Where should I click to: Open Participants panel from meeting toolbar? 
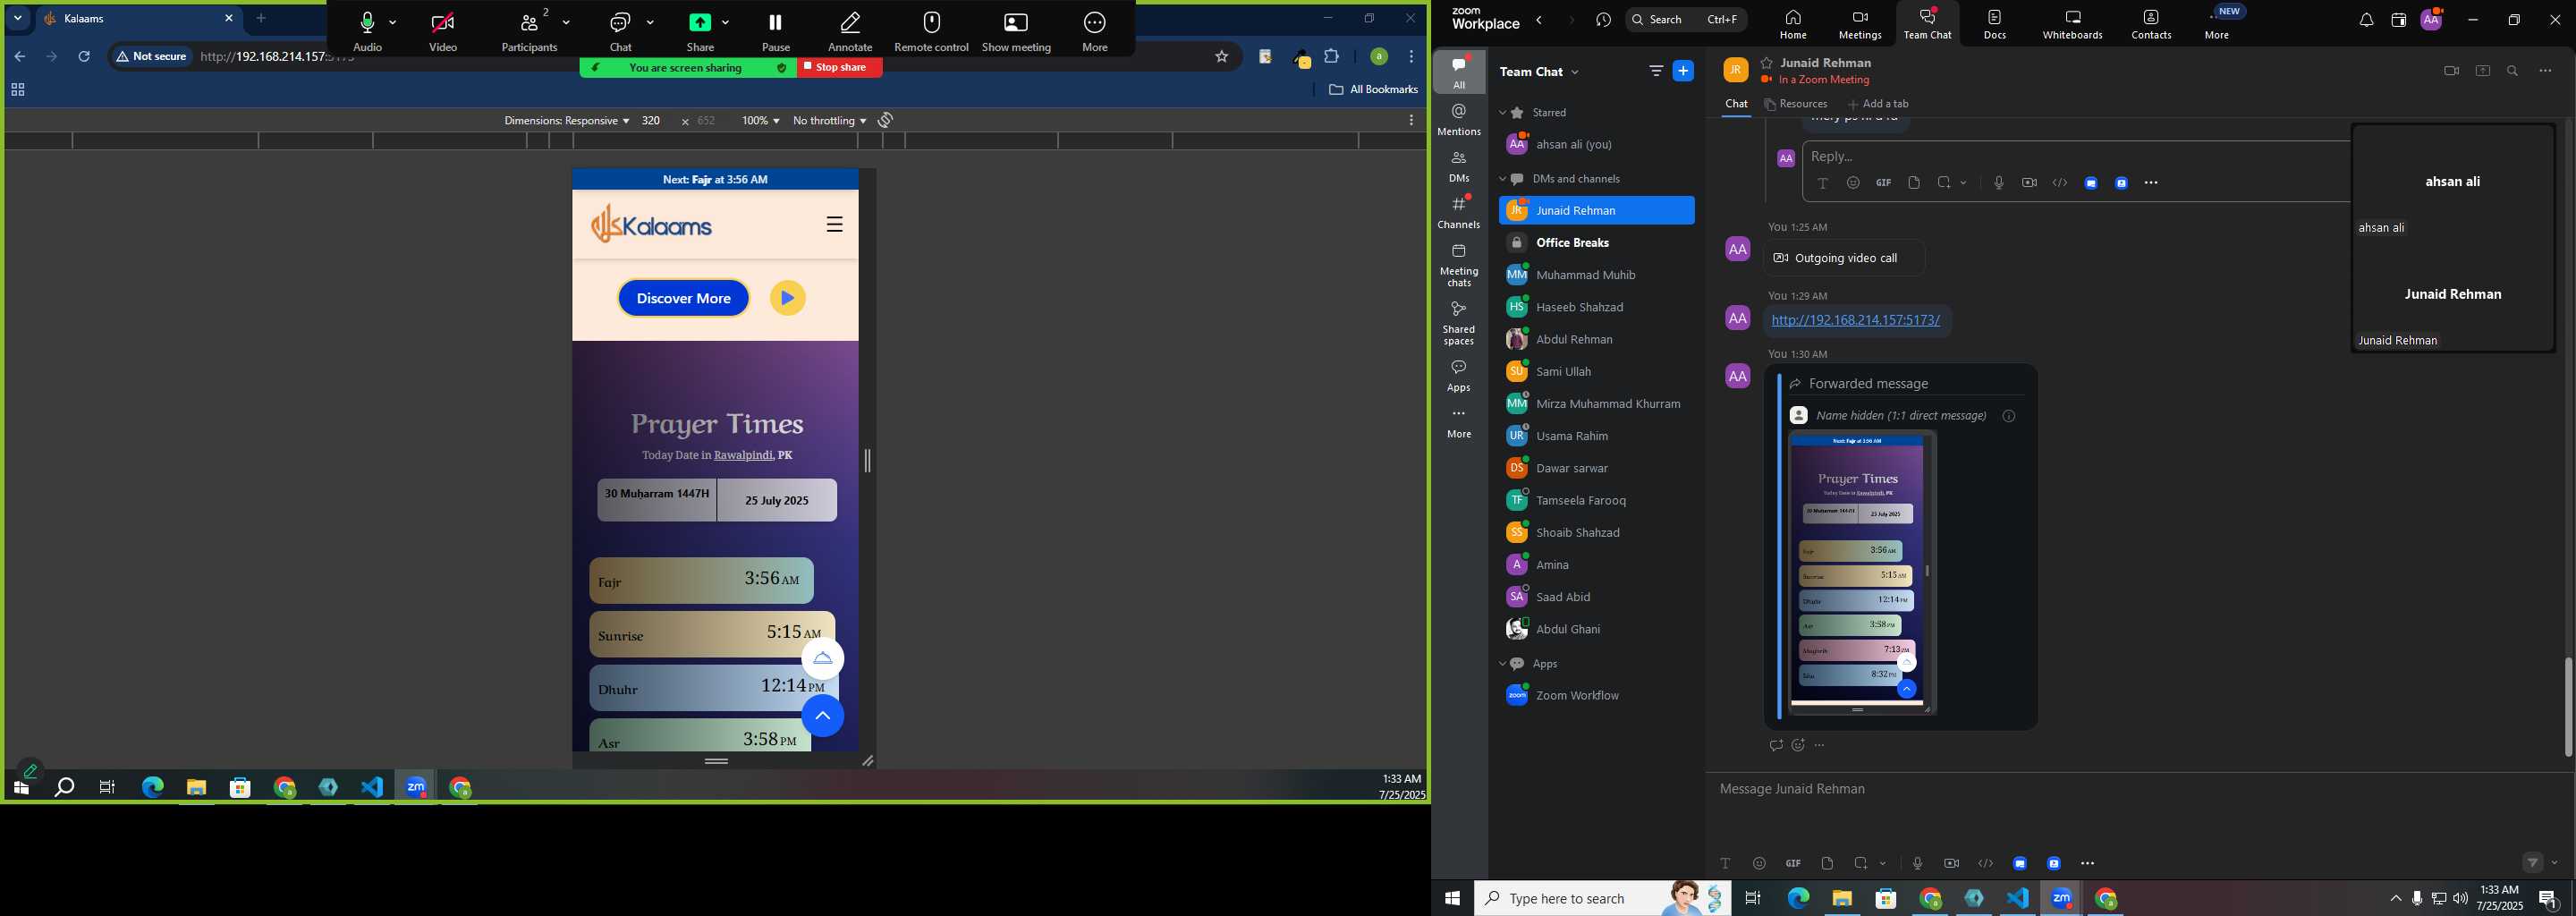coord(529,31)
